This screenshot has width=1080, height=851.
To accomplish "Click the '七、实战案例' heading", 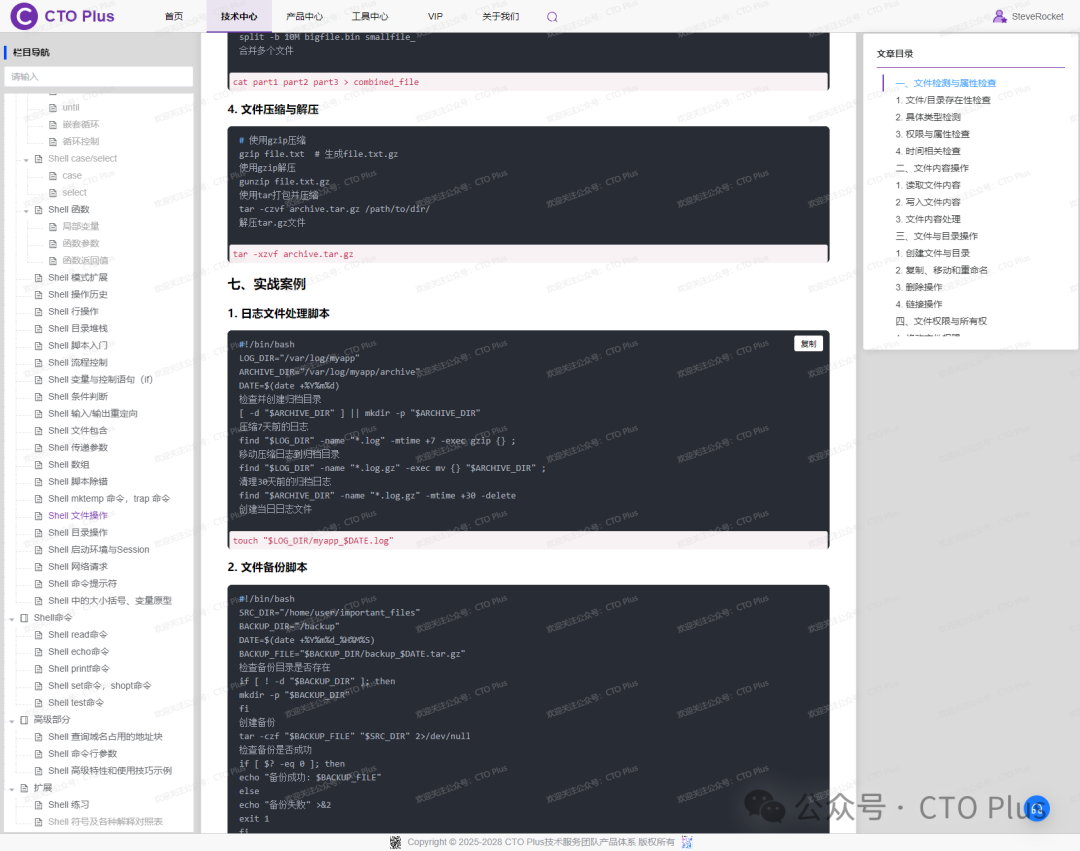I will tap(267, 284).
